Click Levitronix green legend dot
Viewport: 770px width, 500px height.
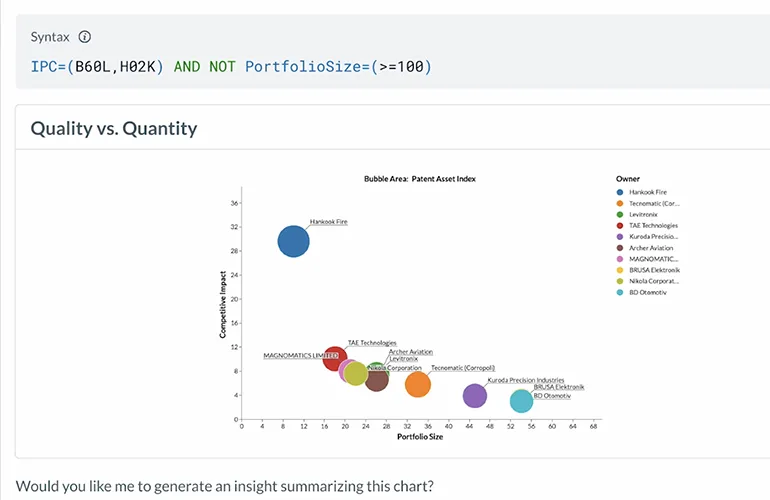[621, 214]
